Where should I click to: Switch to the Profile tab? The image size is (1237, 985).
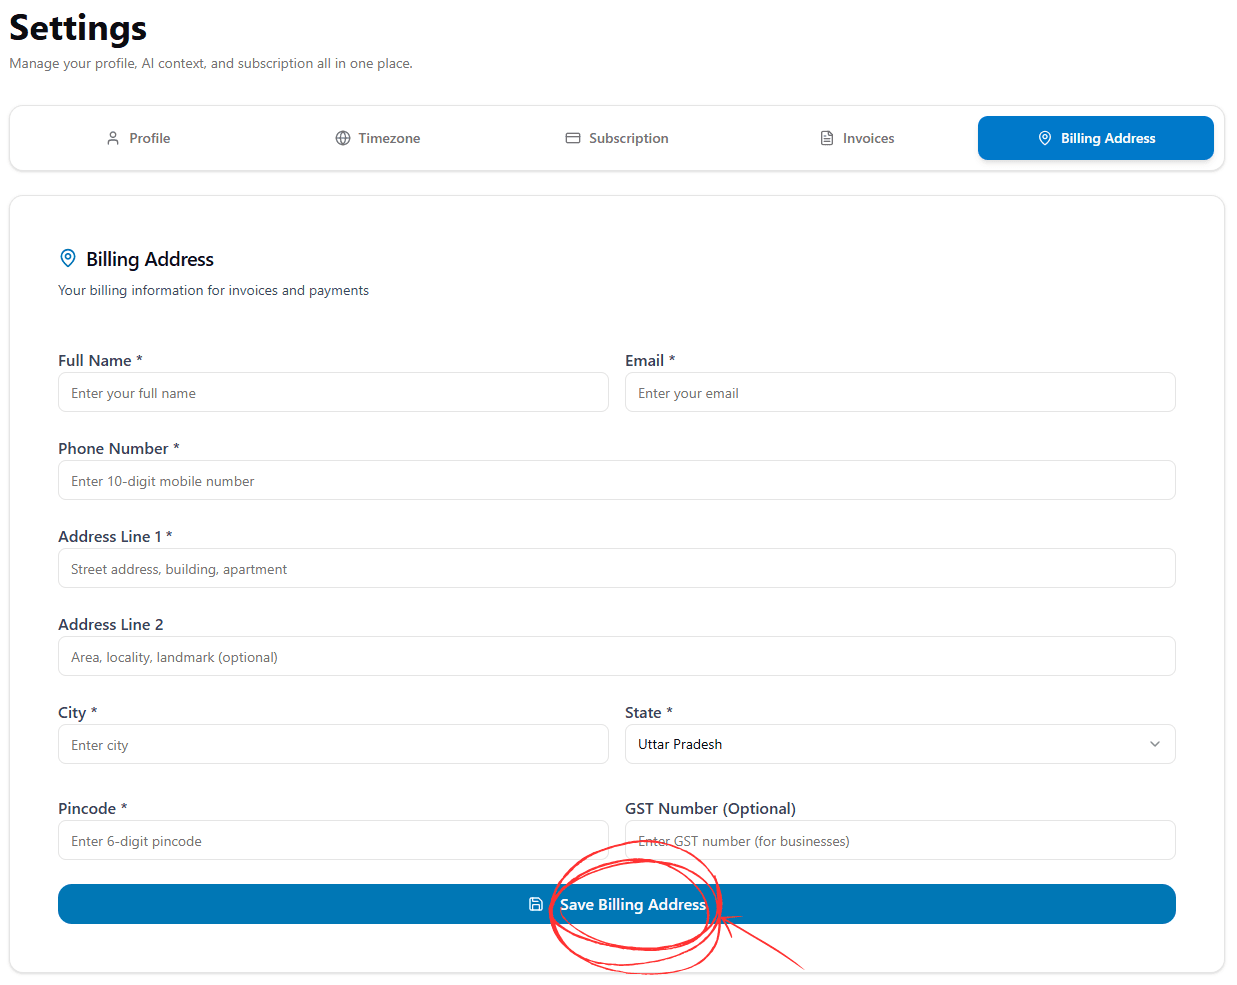(x=138, y=138)
